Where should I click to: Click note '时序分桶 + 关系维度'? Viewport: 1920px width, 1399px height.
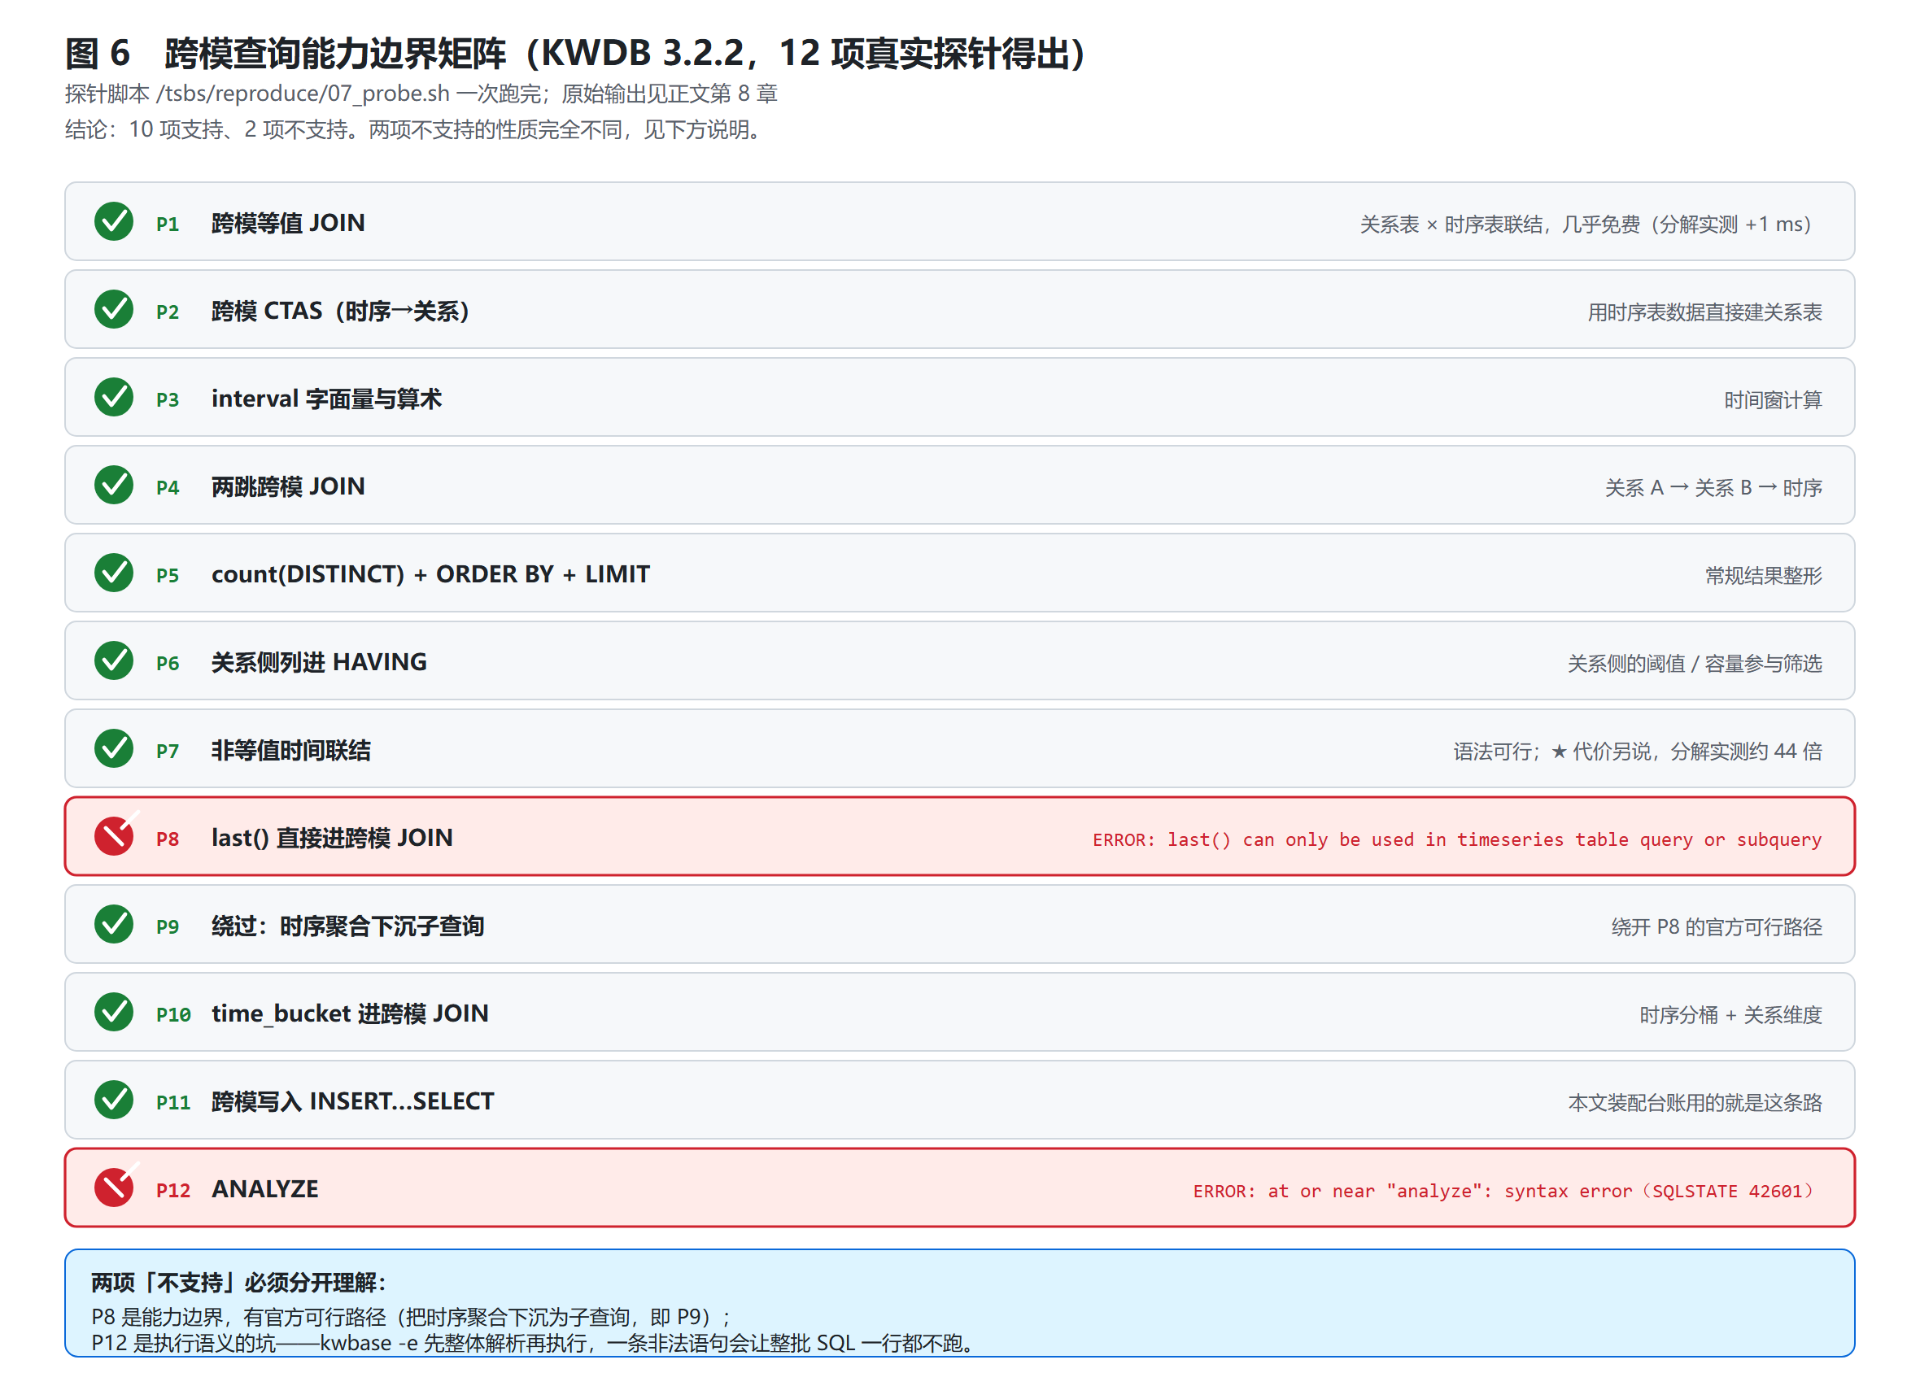tap(1731, 1015)
